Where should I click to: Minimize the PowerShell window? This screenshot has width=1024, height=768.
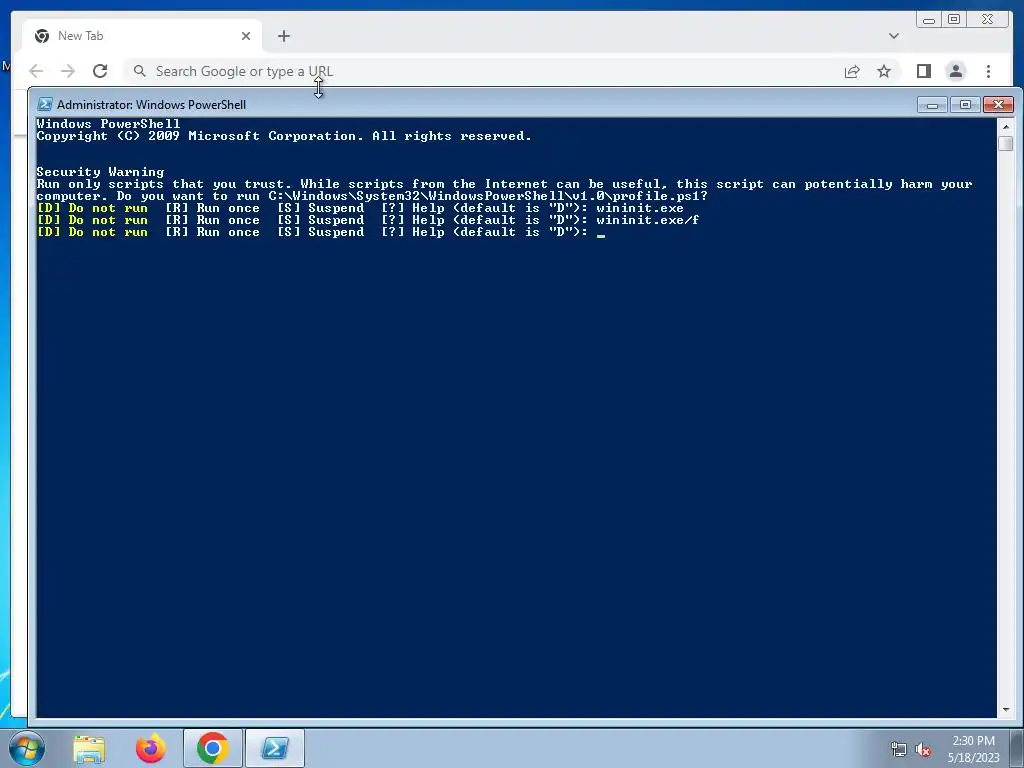point(932,104)
